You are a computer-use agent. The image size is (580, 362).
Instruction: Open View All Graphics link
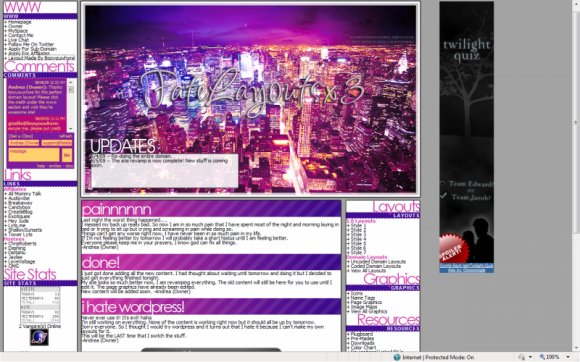click(x=369, y=311)
